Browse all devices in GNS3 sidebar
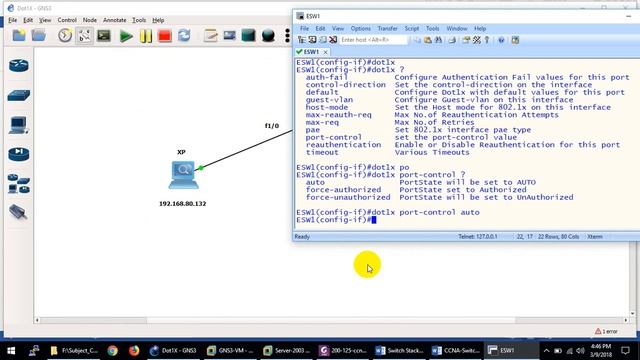The image size is (640, 360). tap(19, 184)
